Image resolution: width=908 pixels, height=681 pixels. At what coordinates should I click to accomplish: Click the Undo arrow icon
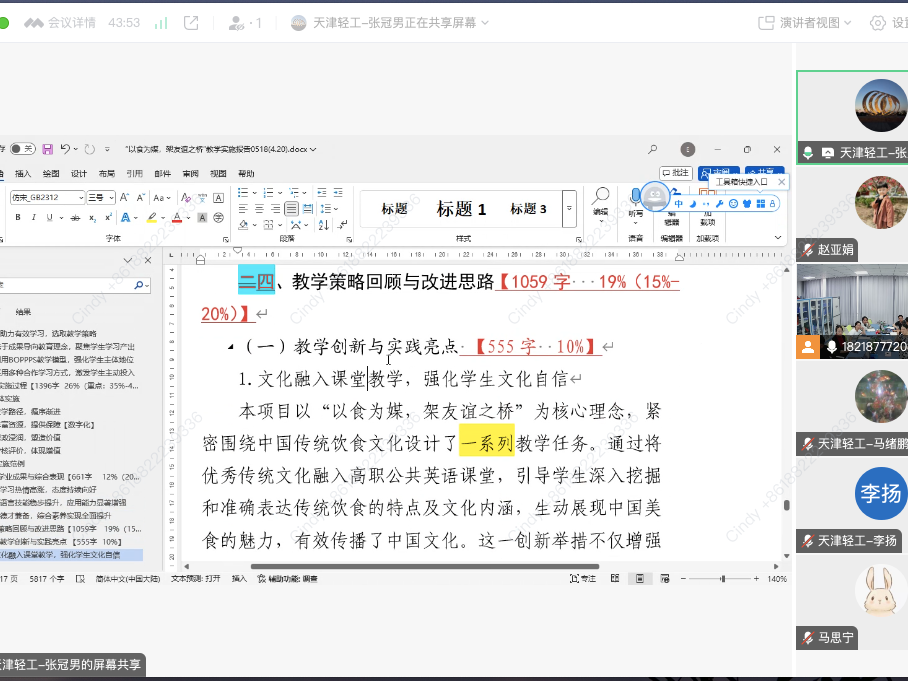65,149
